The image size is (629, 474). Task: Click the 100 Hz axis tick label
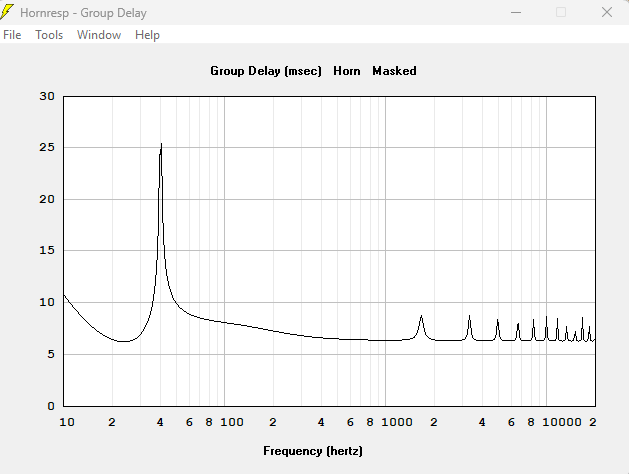click(x=232, y=422)
